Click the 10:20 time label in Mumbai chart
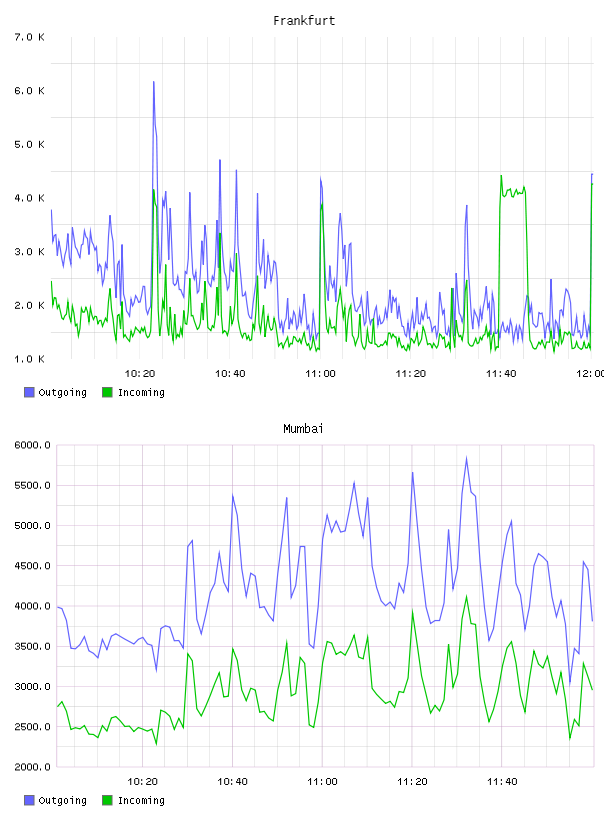This screenshot has width=608, height=816. coord(142,781)
